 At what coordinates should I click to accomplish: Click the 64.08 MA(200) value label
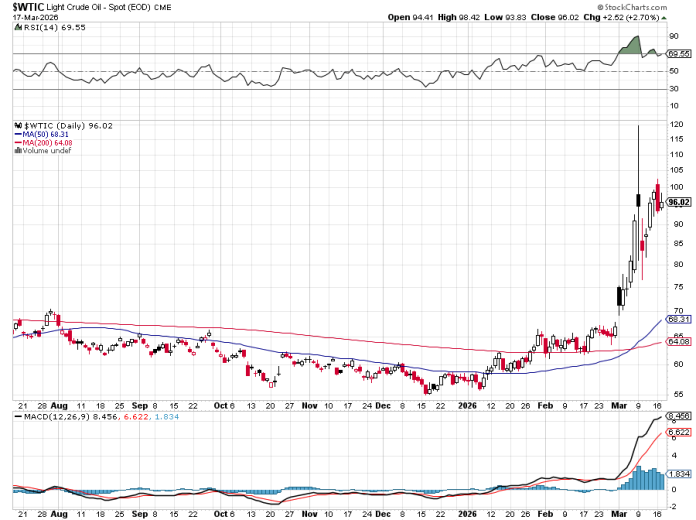(x=680, y=342)
